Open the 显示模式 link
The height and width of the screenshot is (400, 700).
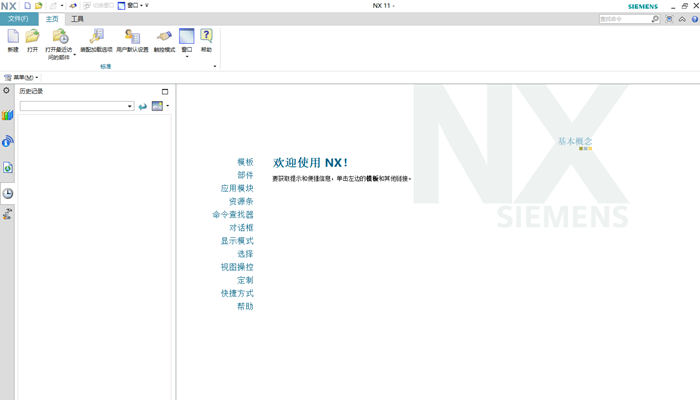point(237,241)
